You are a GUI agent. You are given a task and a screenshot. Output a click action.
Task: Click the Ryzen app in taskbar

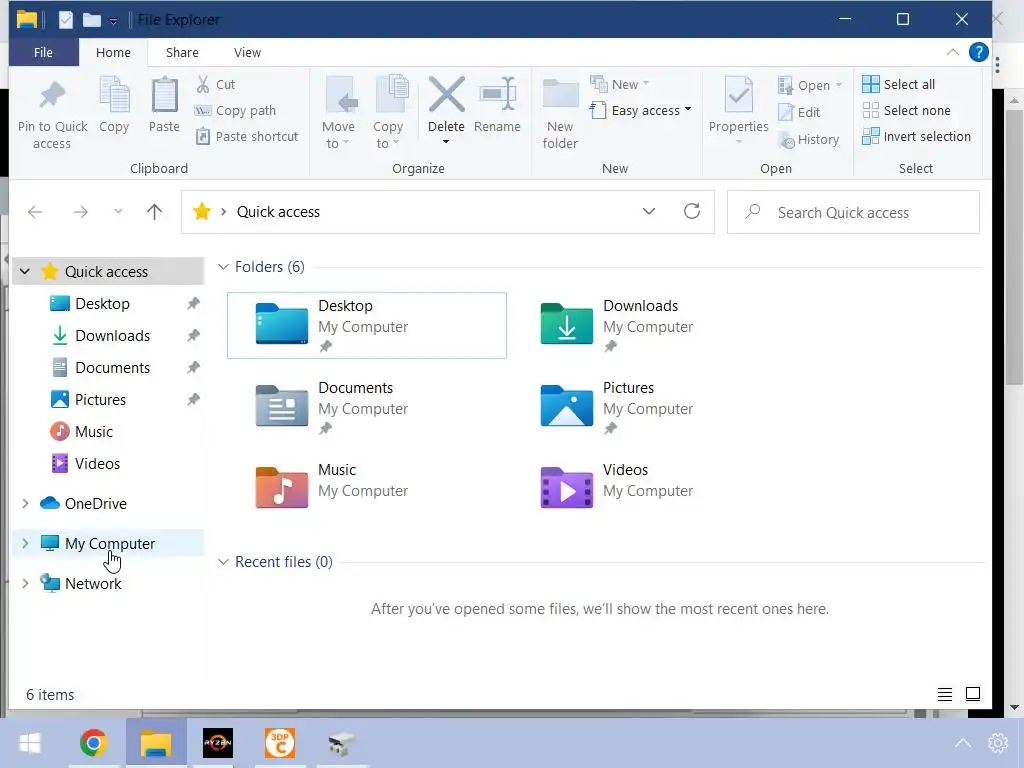click(217, 743)
